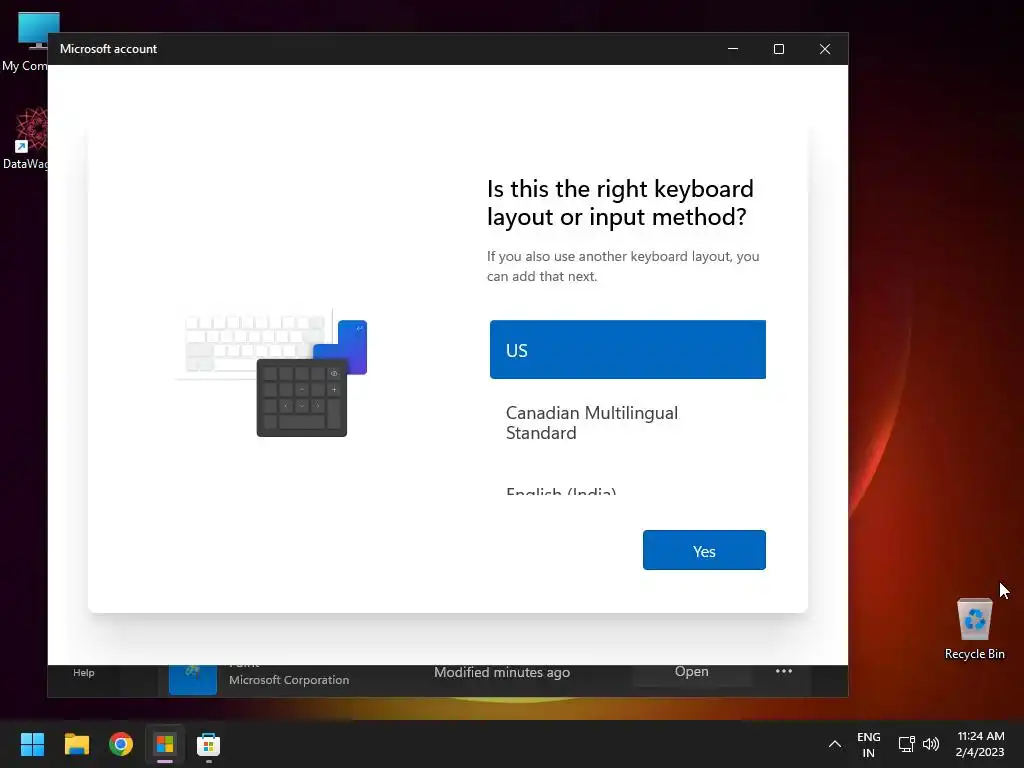The image size is (1024, 768).
Task: Minimize the Microsoft account window
Action: pos(733,49)
